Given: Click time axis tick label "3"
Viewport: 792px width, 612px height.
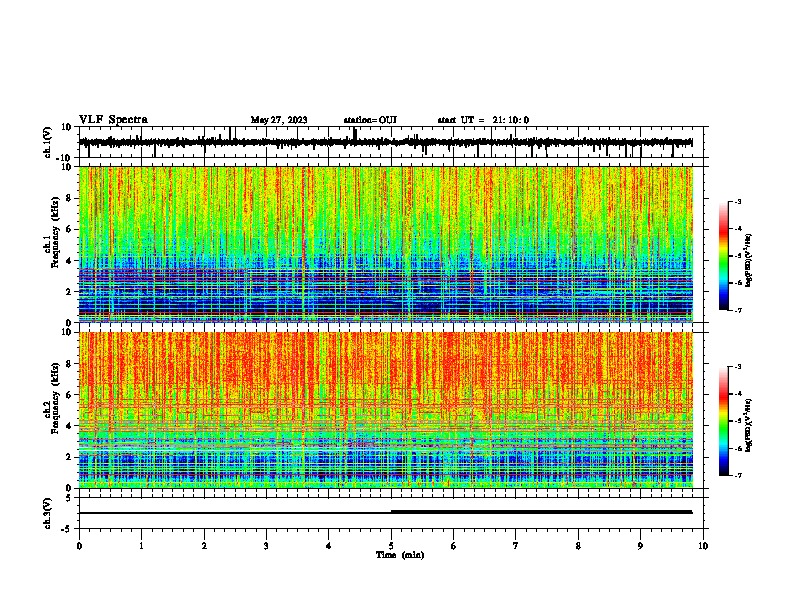Looking at the screenshot, I should [266, 546].
